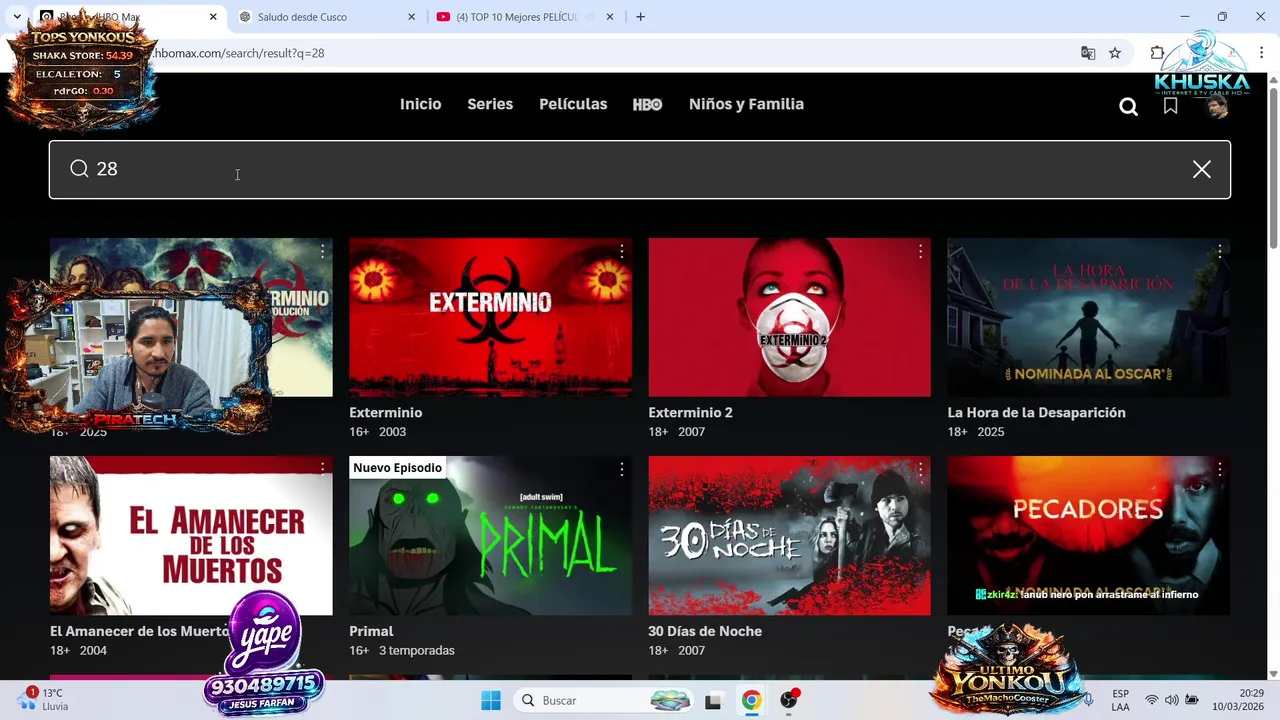Go to Inicio in navigation
Viewport: 1280px width, 720px height.
coord(420,104)
